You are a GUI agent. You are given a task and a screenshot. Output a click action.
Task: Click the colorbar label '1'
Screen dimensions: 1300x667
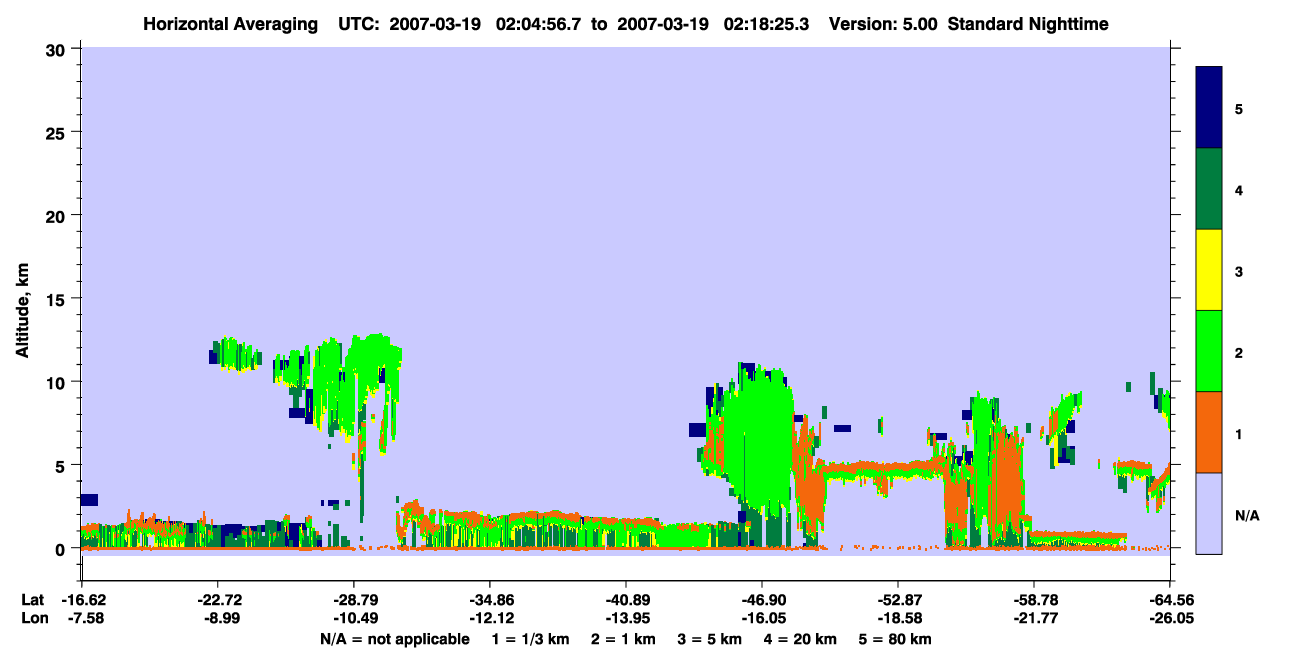(x=1239, y=433)
